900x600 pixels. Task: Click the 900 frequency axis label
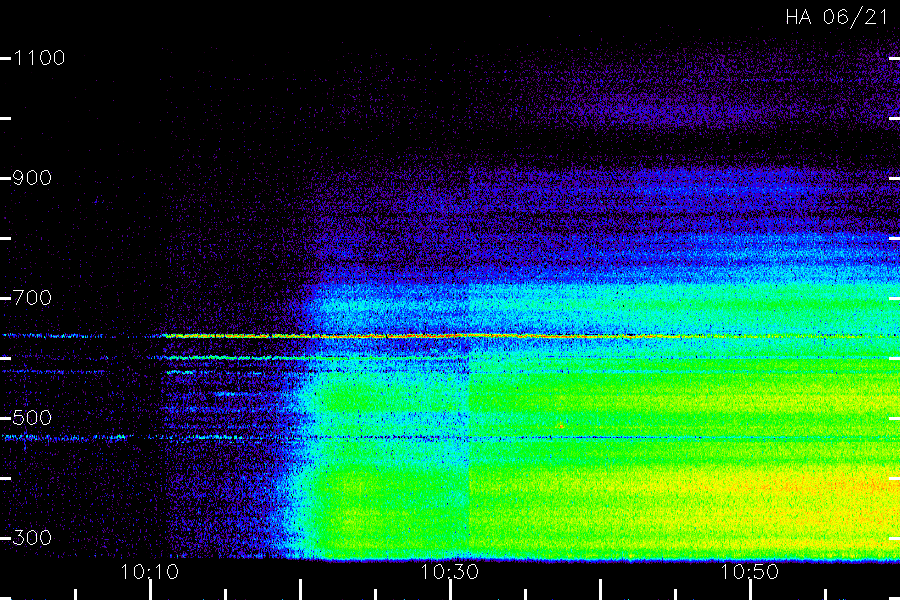point(32,178)
